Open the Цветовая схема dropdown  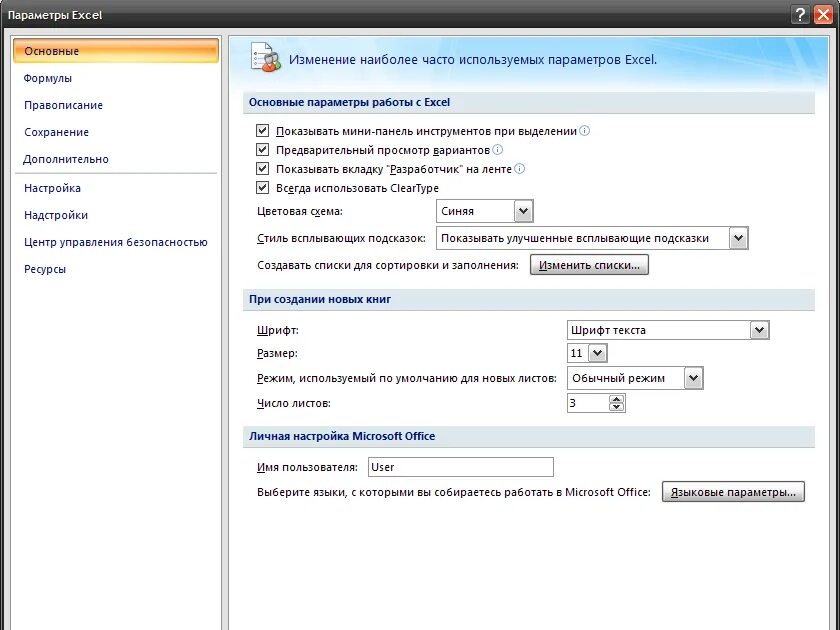(x=523, y=211)
